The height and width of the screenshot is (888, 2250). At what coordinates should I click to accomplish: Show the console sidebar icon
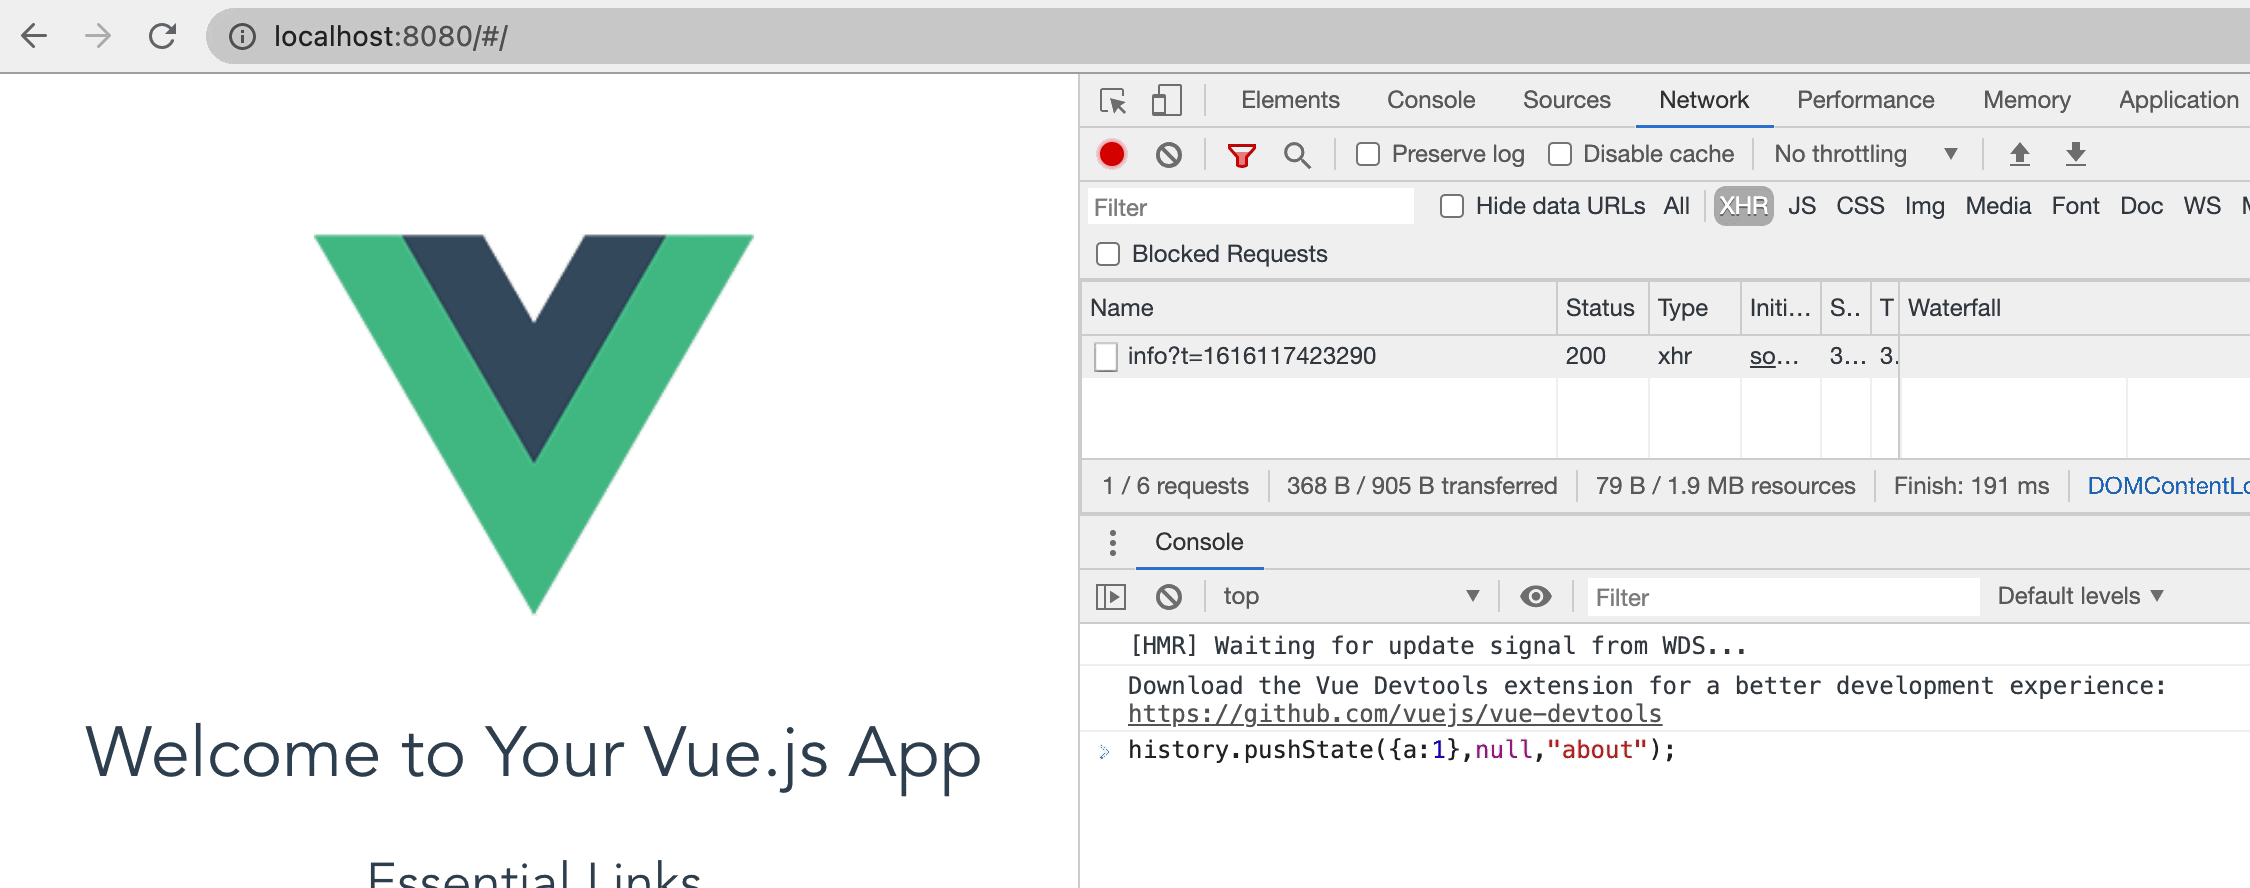[1111, 597]
